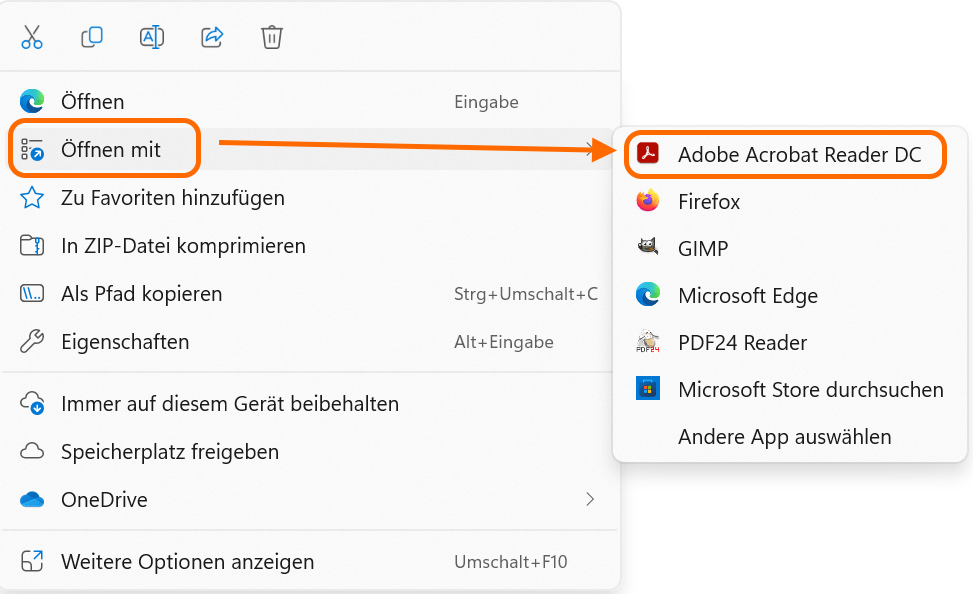Open file with Adobe Acrobat Reader DC

[797, 154]
